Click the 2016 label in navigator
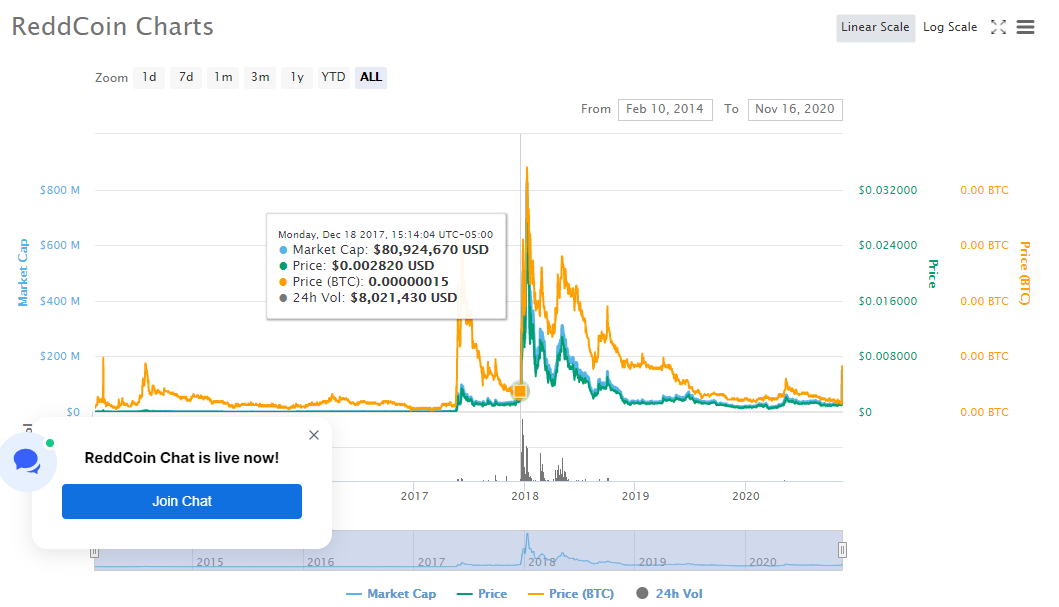Screen dimensions: 1059x607 tap(320, 562)
